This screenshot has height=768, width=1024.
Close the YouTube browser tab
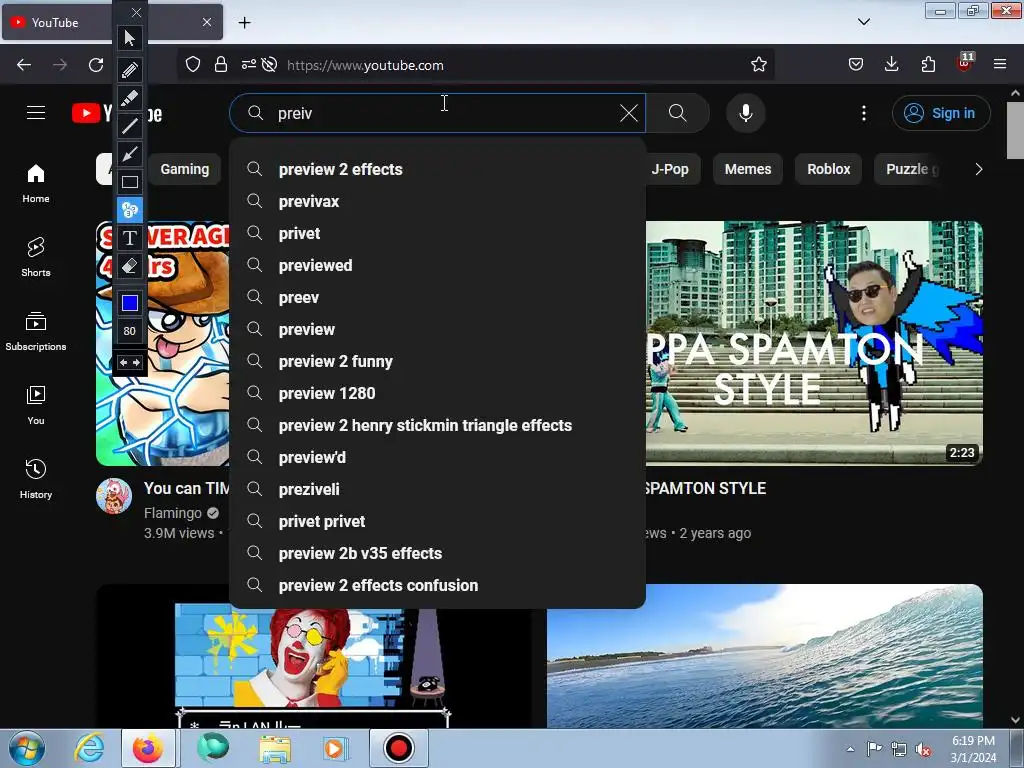point(206,22)
